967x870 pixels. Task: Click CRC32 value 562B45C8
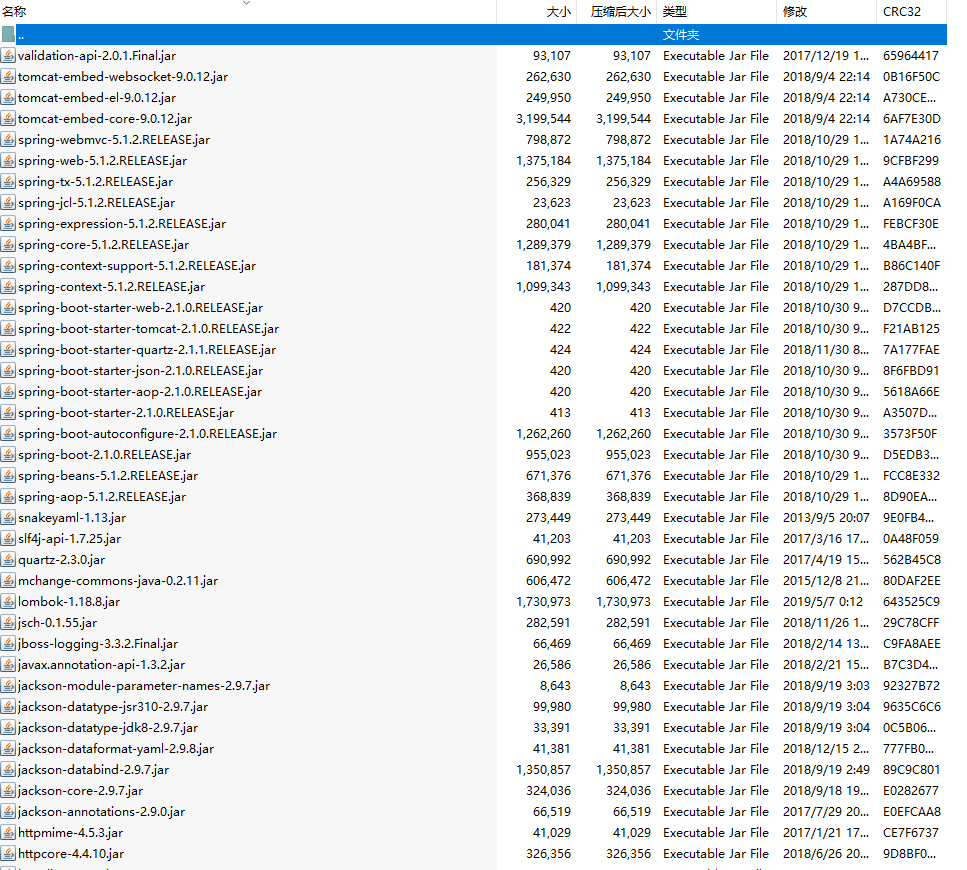click(911, 559)
